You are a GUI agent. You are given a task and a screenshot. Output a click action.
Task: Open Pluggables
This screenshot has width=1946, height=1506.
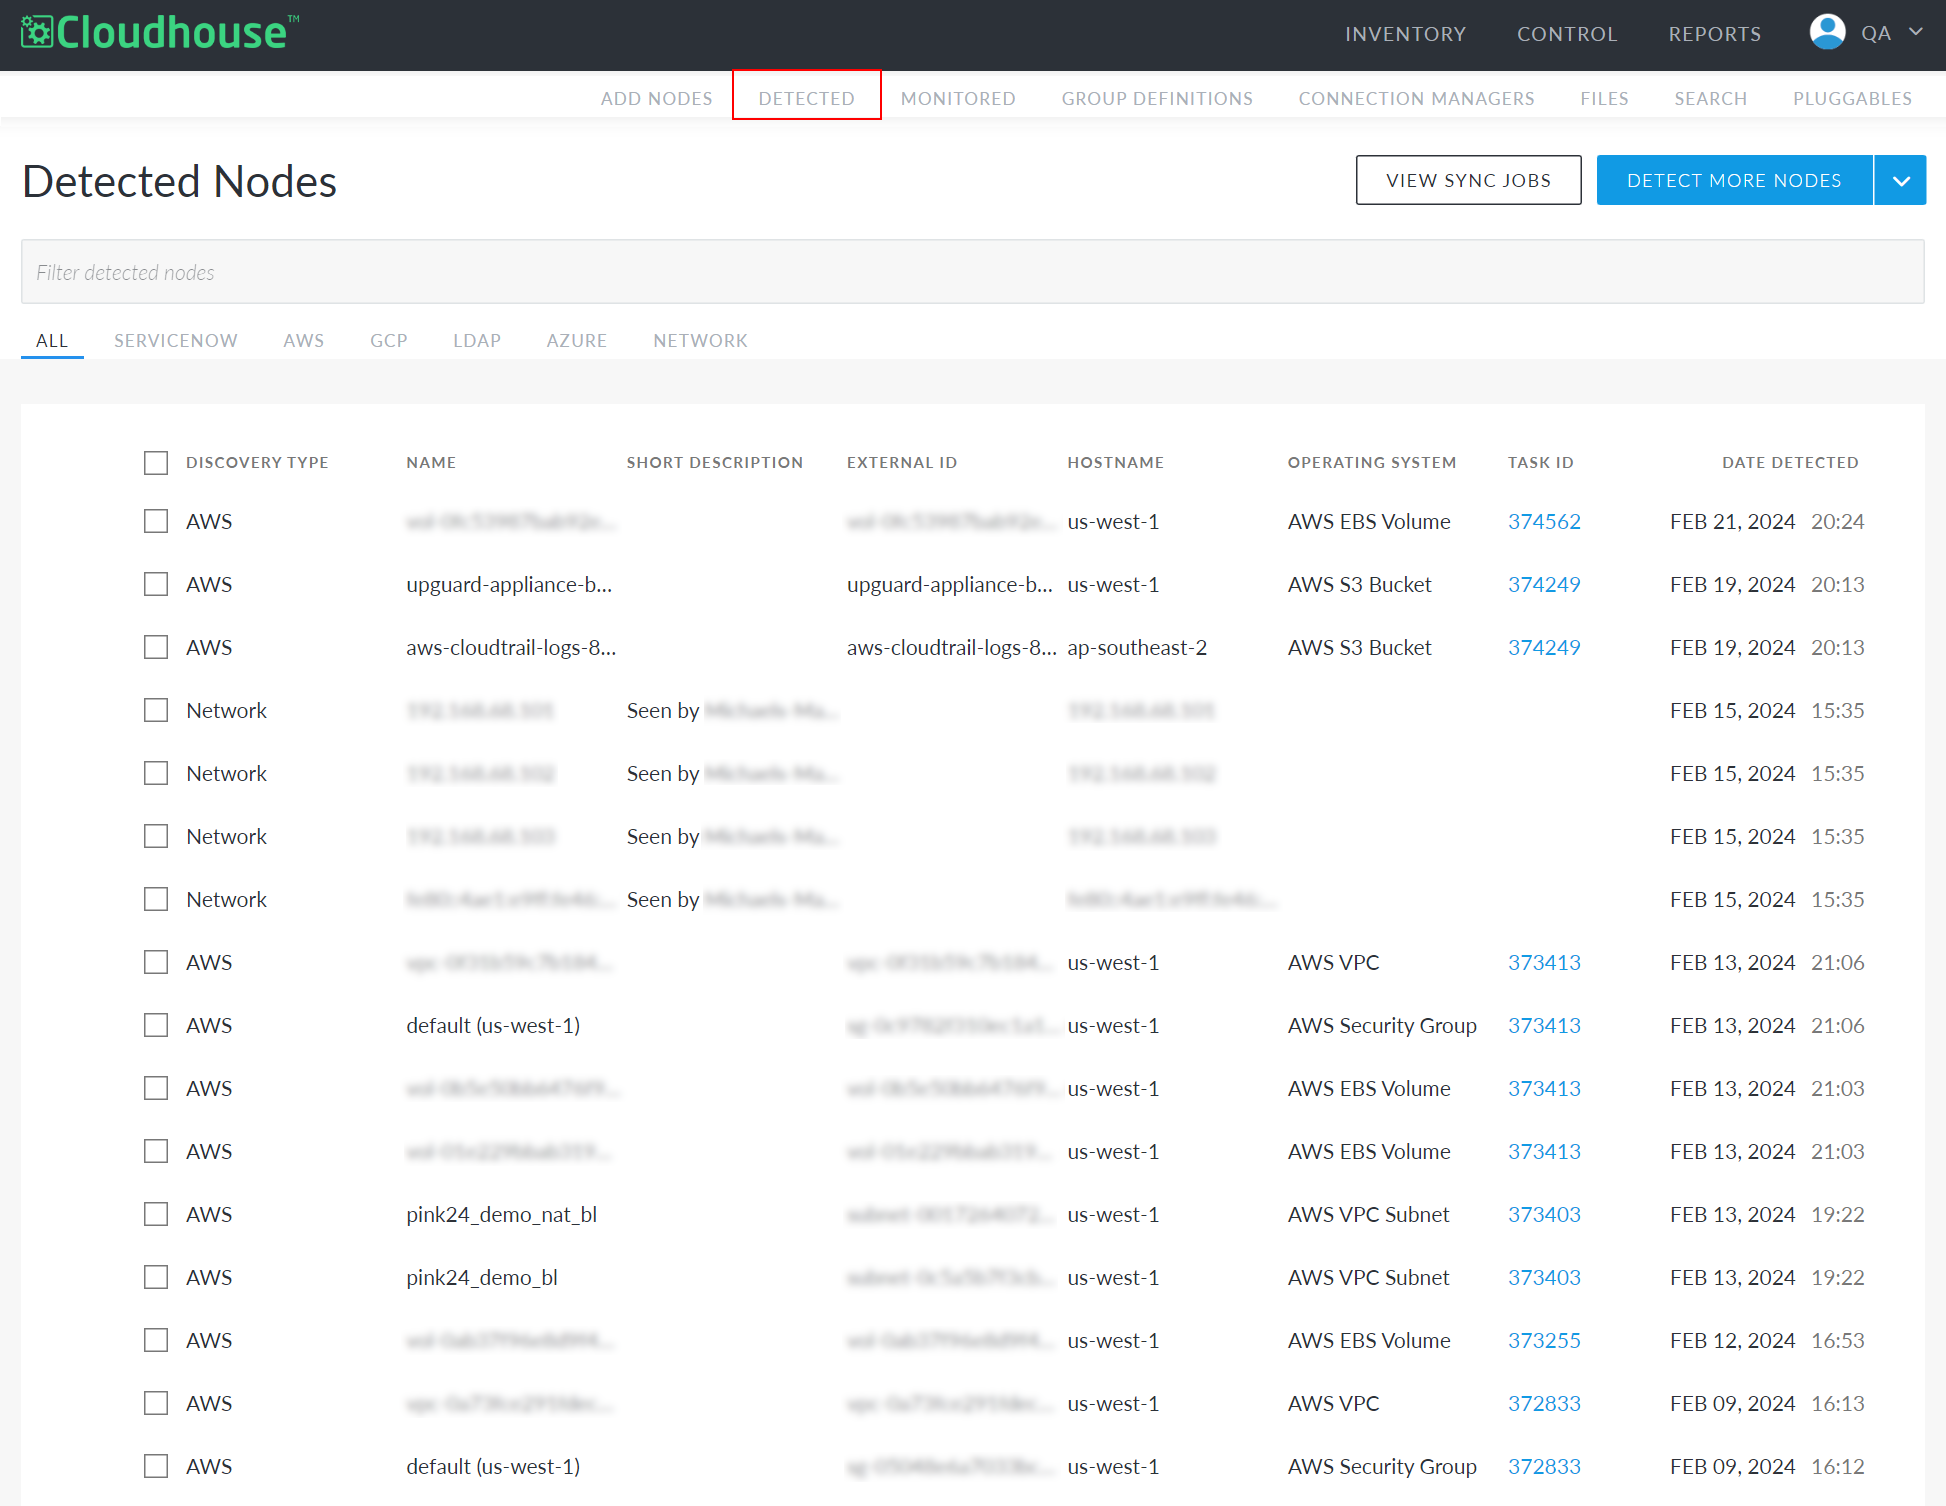tap(1852, 98)
